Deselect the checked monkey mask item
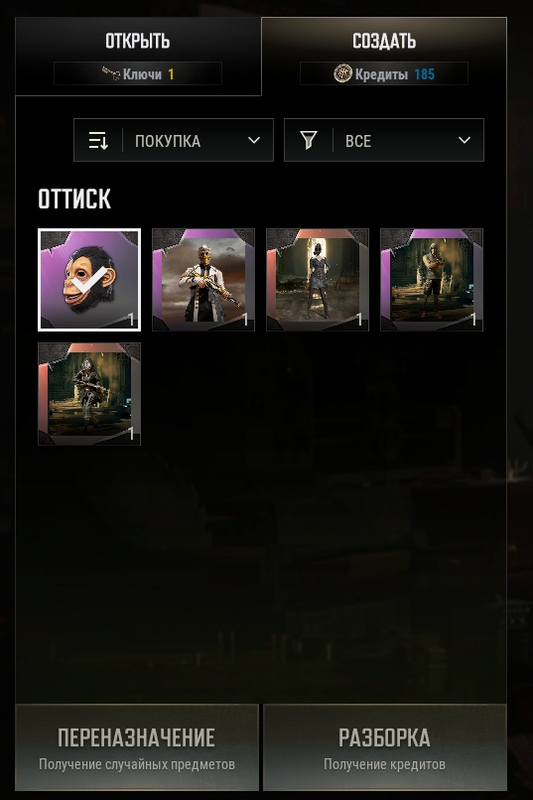 click(89, 280)
